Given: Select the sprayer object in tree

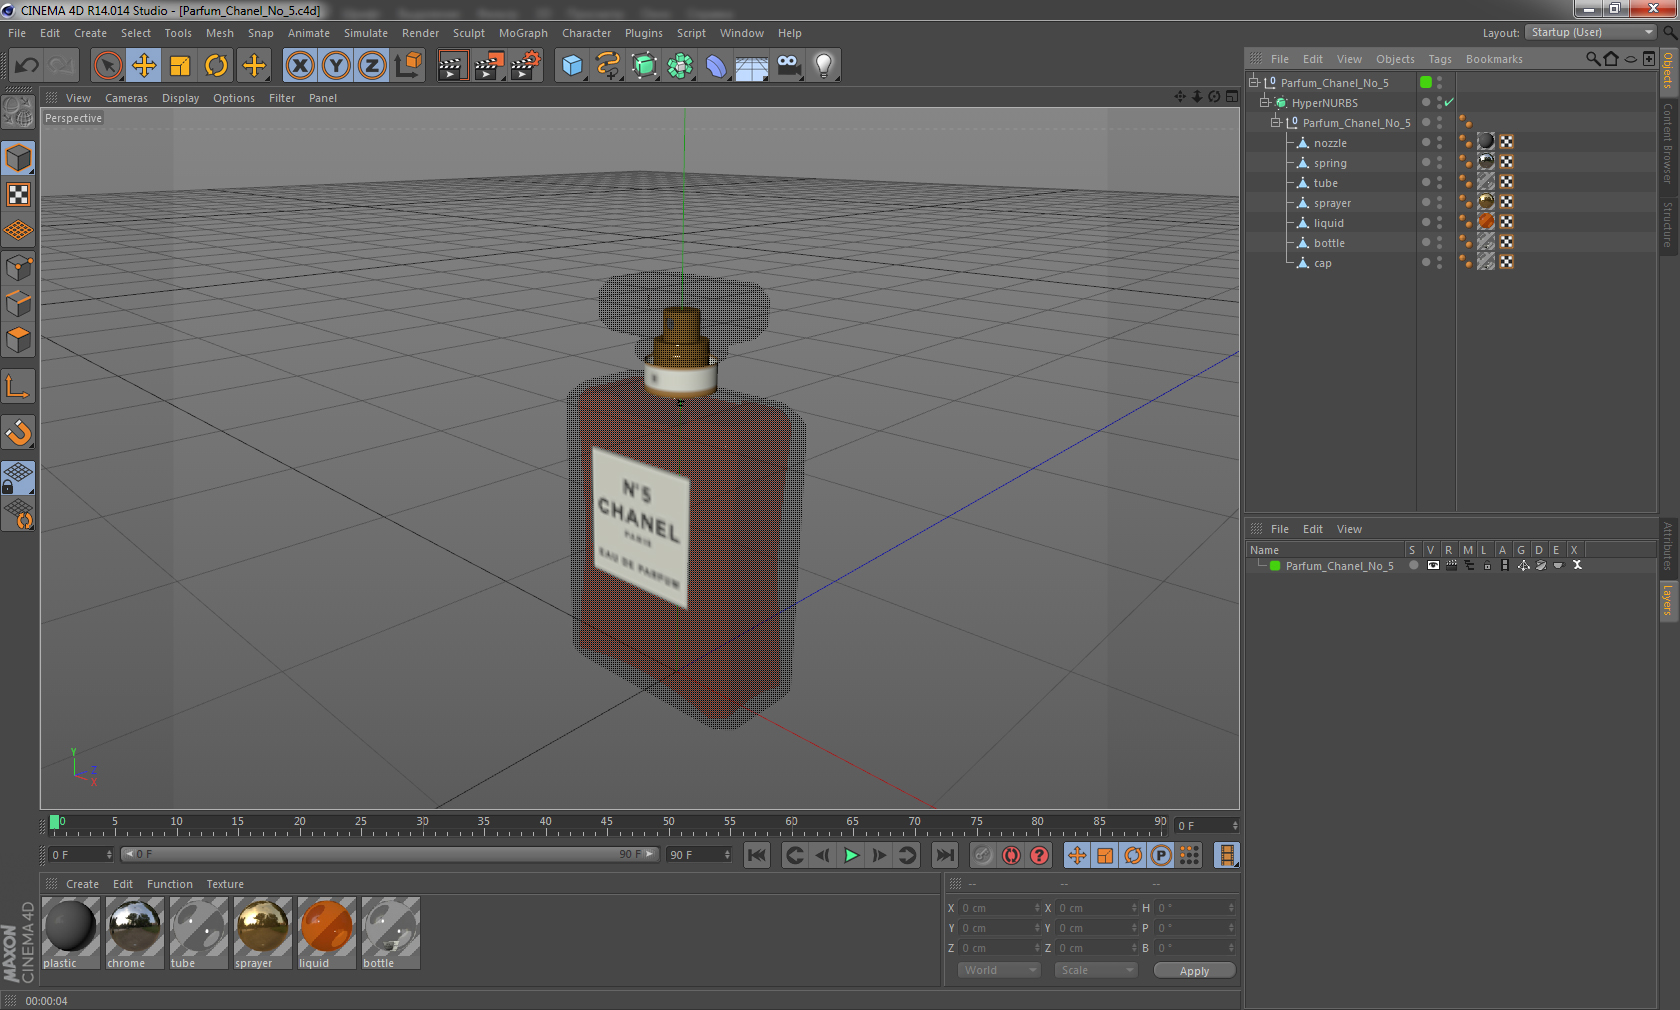Looking at the screenshot, I should coord(1332,203).
